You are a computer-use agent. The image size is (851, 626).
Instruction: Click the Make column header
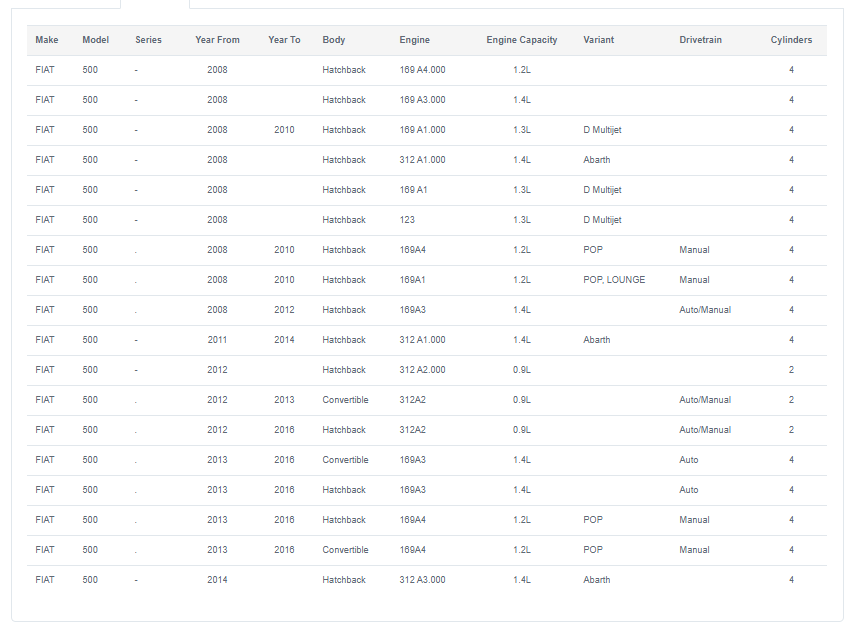click(x=47, y=40)
